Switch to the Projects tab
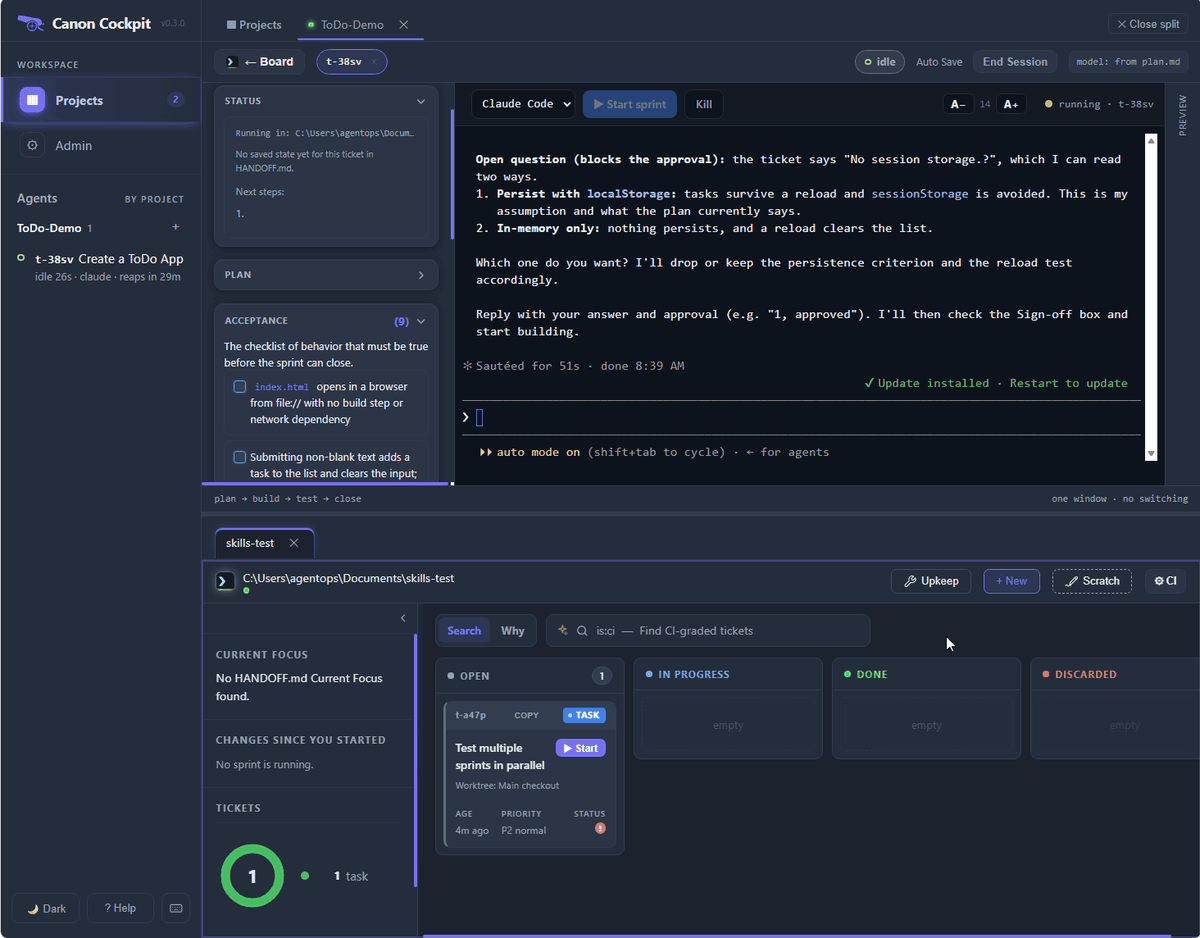The width and height of the screenshot is (1200, 938). (254, 24)
